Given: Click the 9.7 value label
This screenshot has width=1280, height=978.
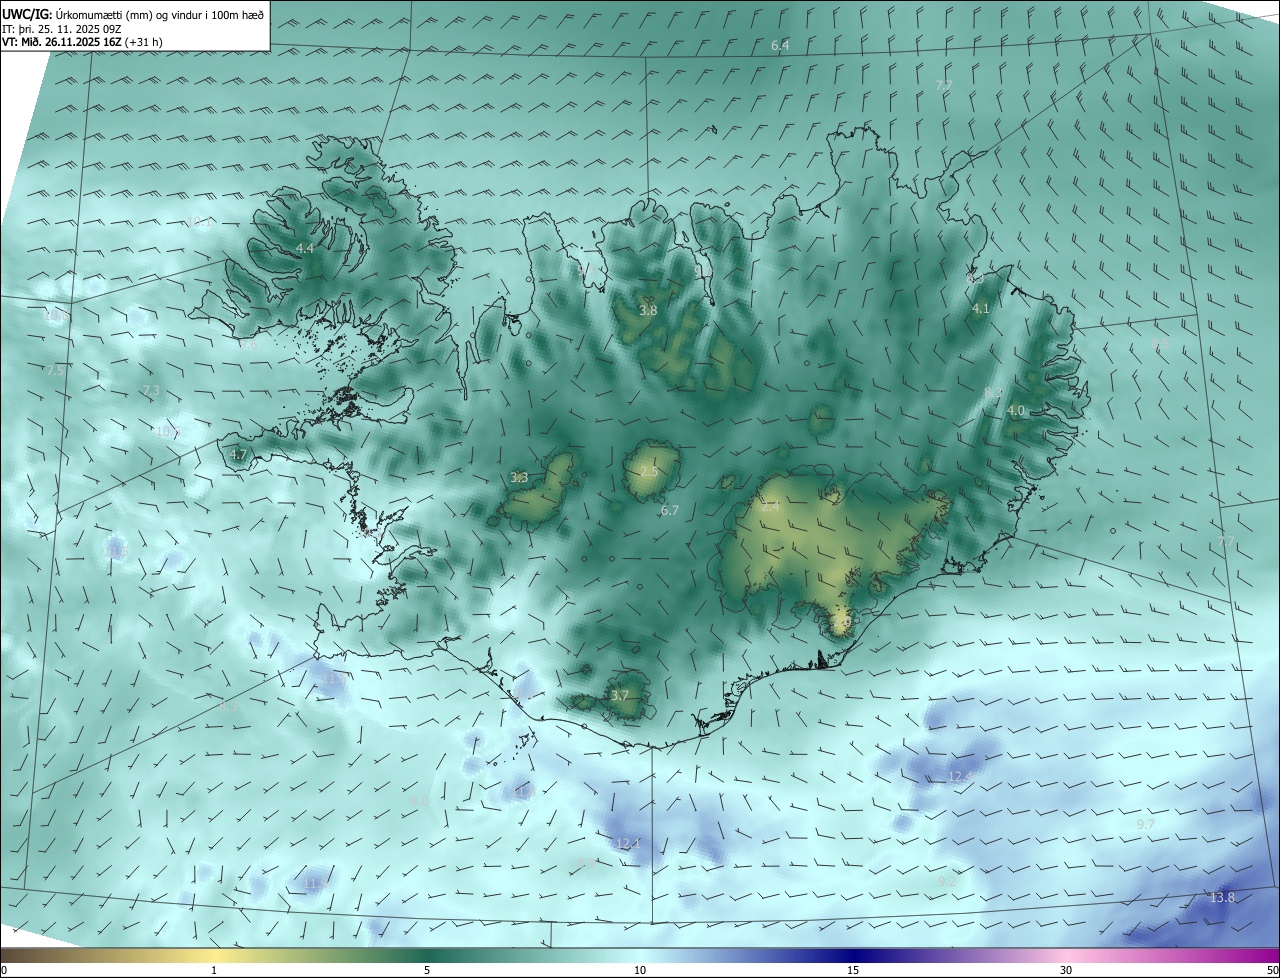Looking at the screenshot, I should pyautogui.click(x=1146, y=825).
